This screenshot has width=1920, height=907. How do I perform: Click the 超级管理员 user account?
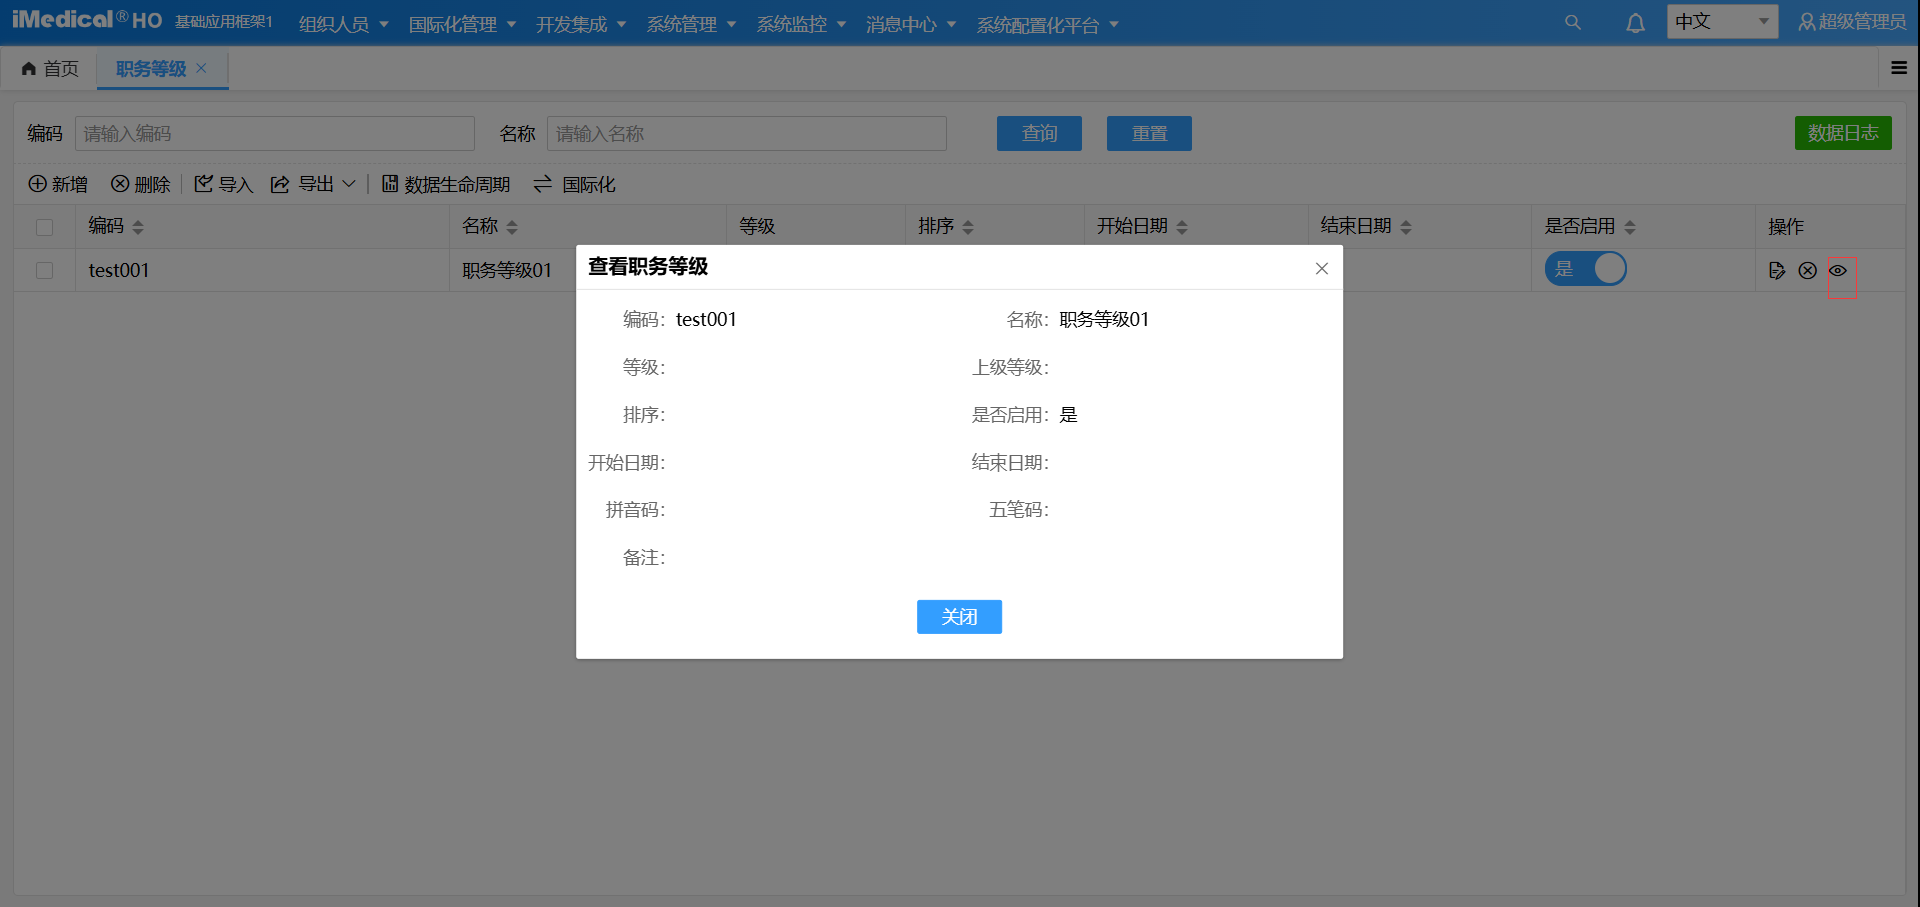1852,22
